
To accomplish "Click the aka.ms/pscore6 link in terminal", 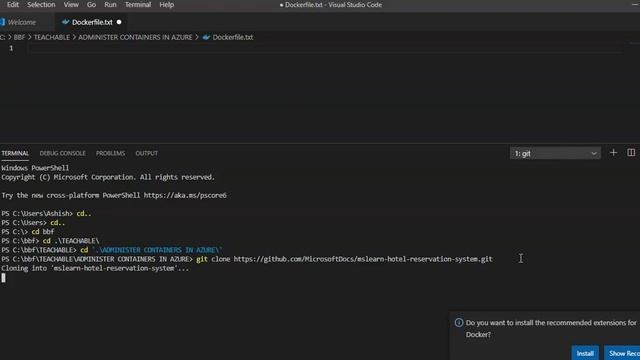I will (185, 196).
